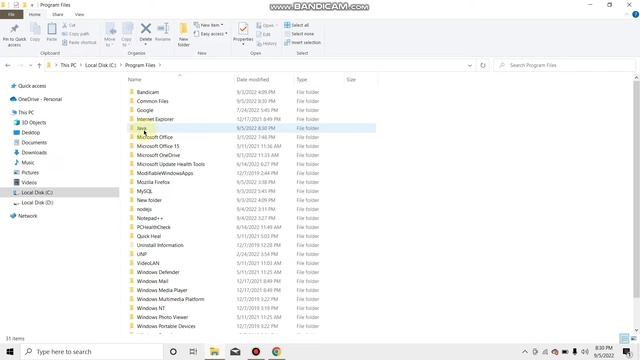Viewport: 640px width, 360px height.
Task: Click Paste shortcut in ribbon
Action: pos(79,42)
